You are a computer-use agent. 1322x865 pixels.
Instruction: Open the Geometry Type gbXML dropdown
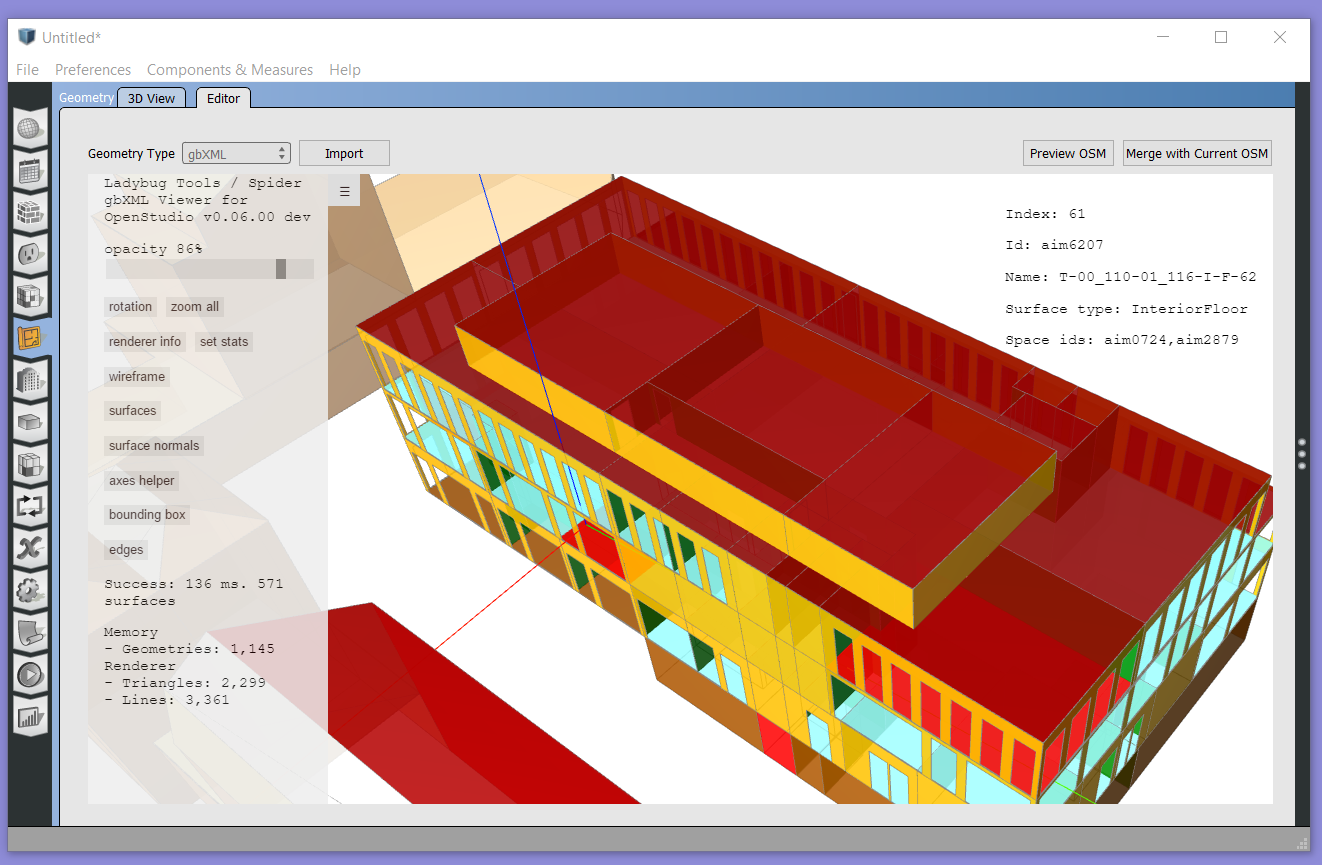[x=236, y=154]
